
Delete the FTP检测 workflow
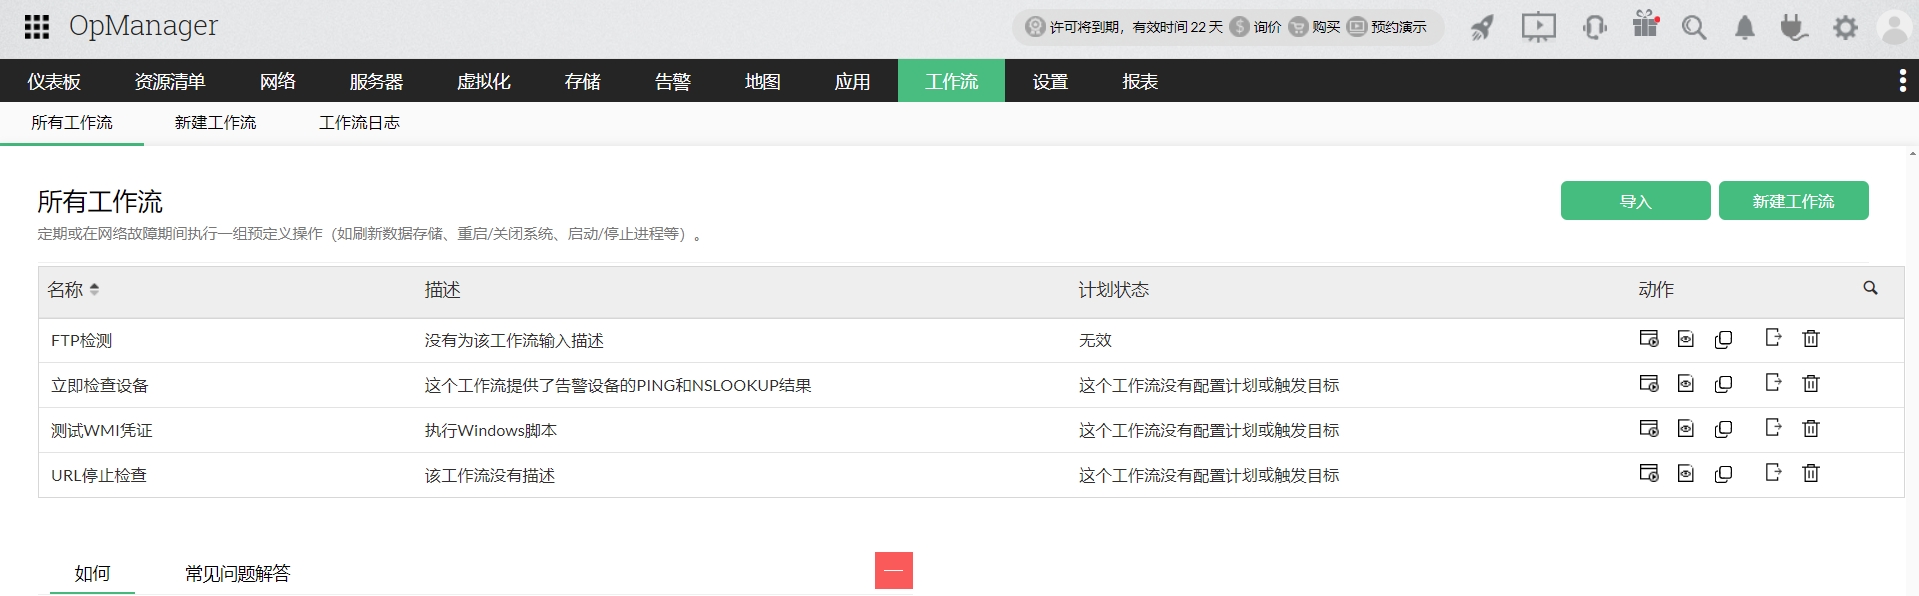coord(1811,339)
